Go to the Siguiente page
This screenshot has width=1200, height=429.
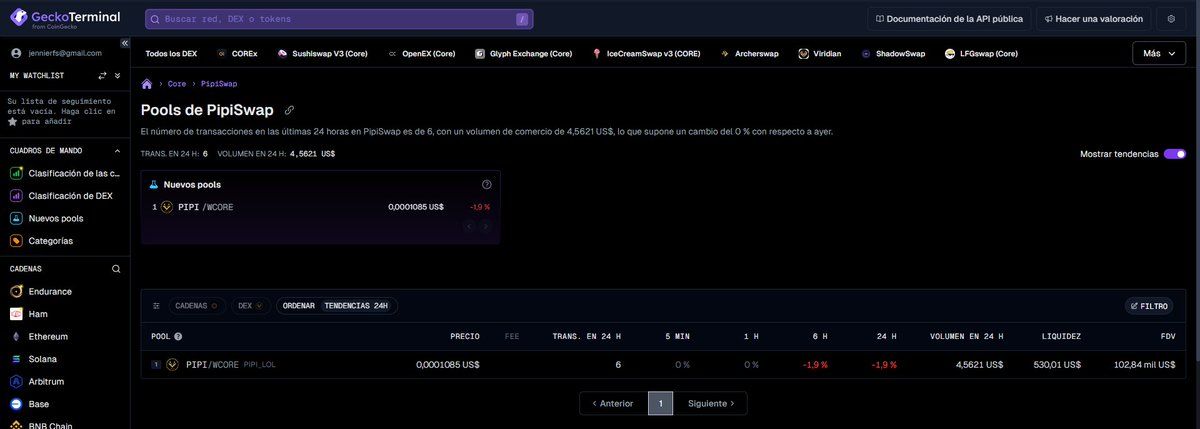[710, 403]
